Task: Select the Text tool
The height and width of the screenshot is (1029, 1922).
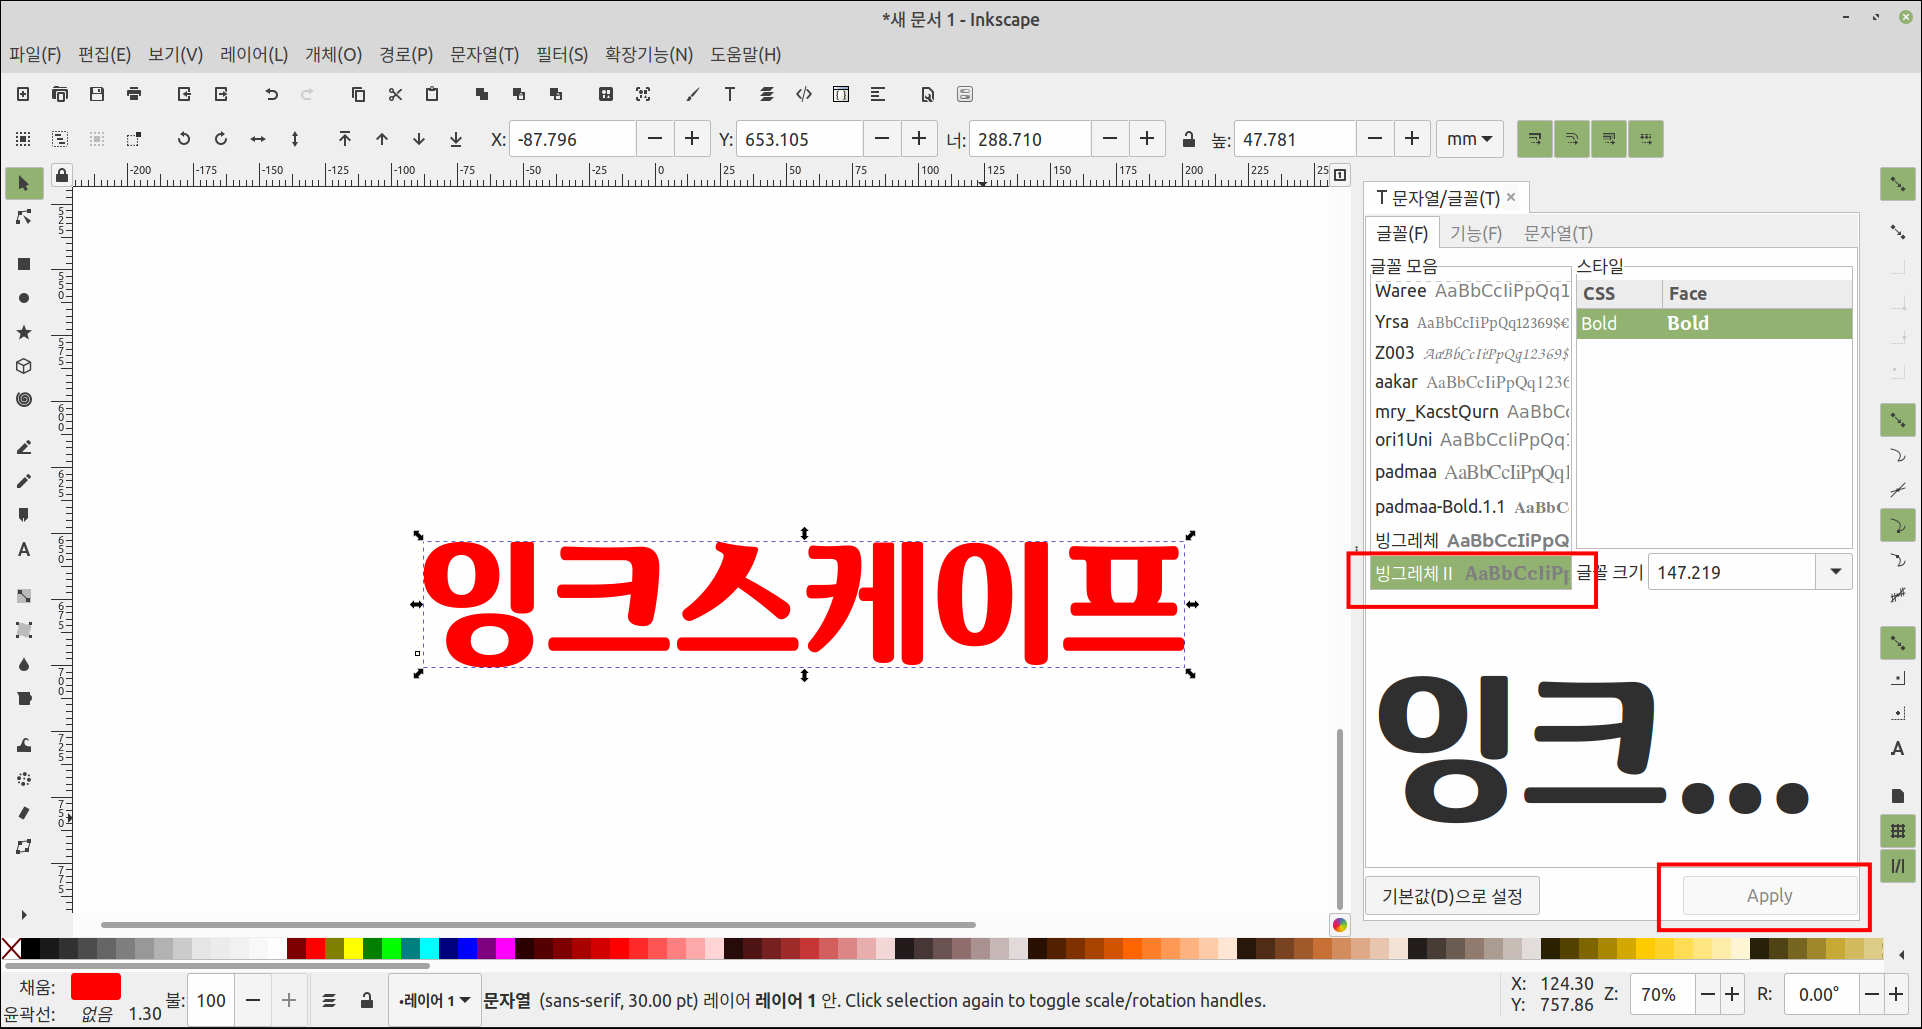Action: [x=24, y=549]
